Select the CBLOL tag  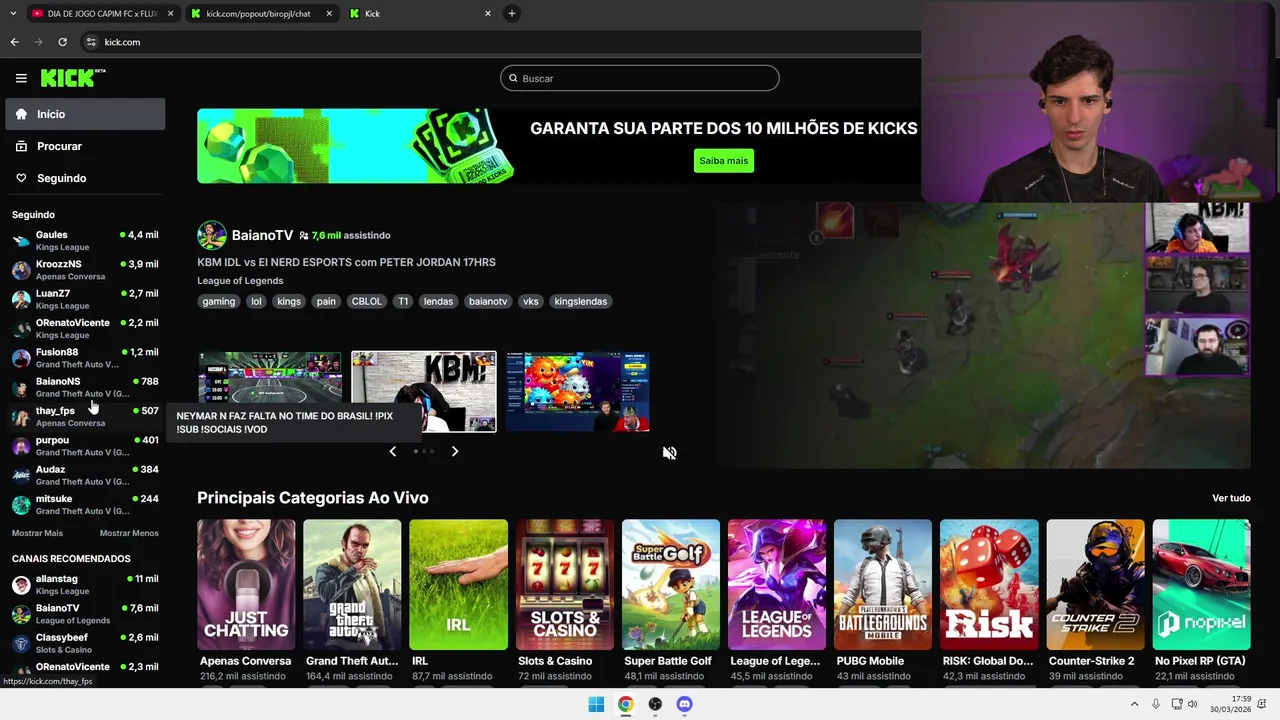366,301
